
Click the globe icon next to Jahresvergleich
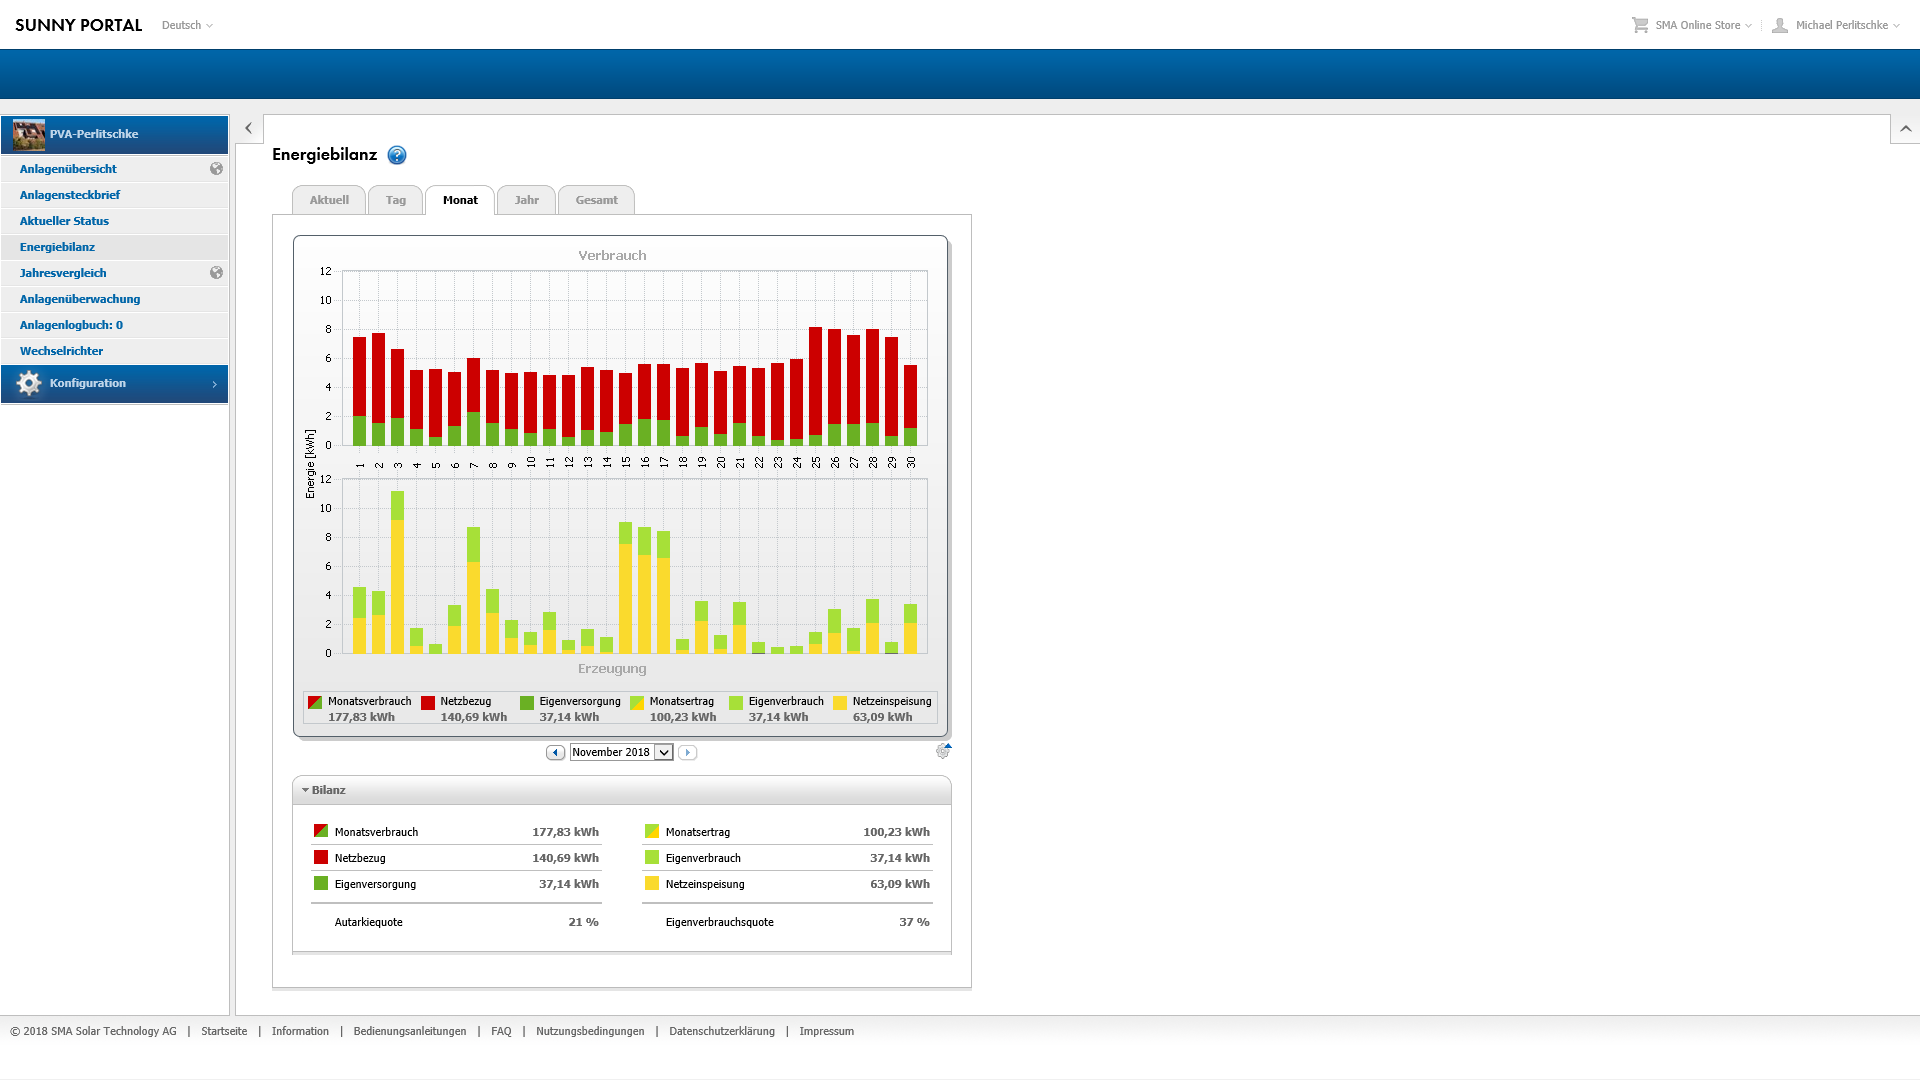[x=216, y=273]
